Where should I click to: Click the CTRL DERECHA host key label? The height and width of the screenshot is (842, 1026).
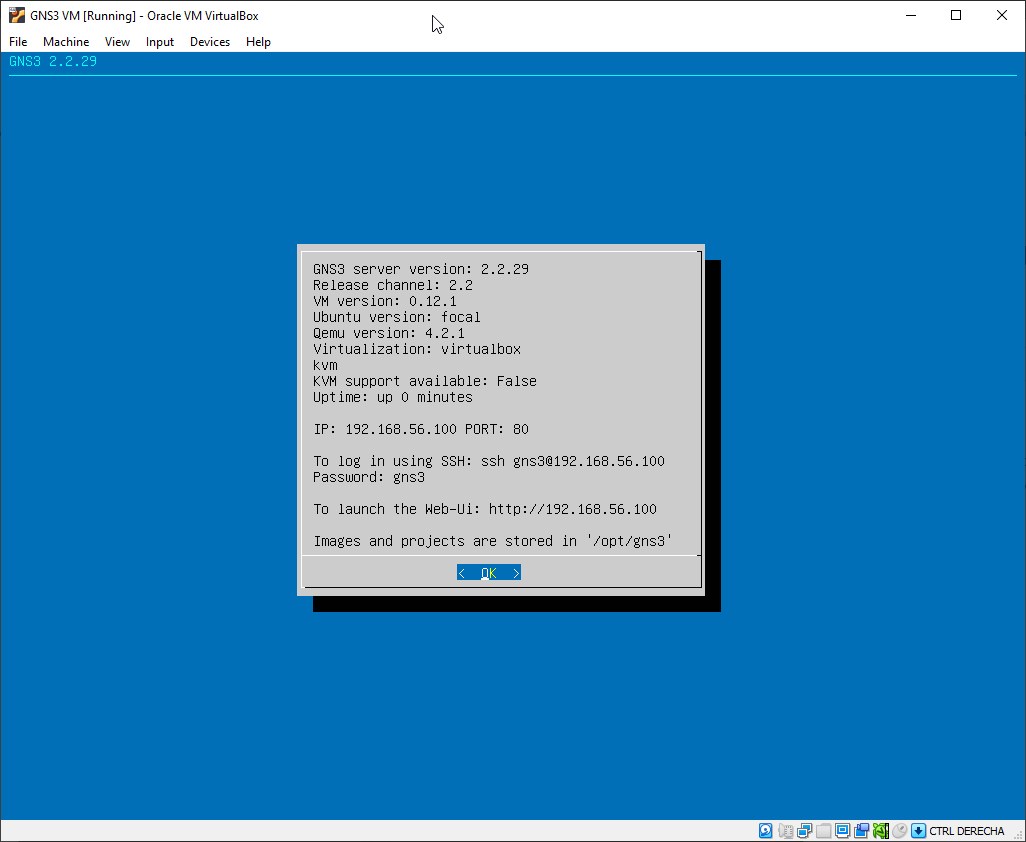tap(966, 831)
